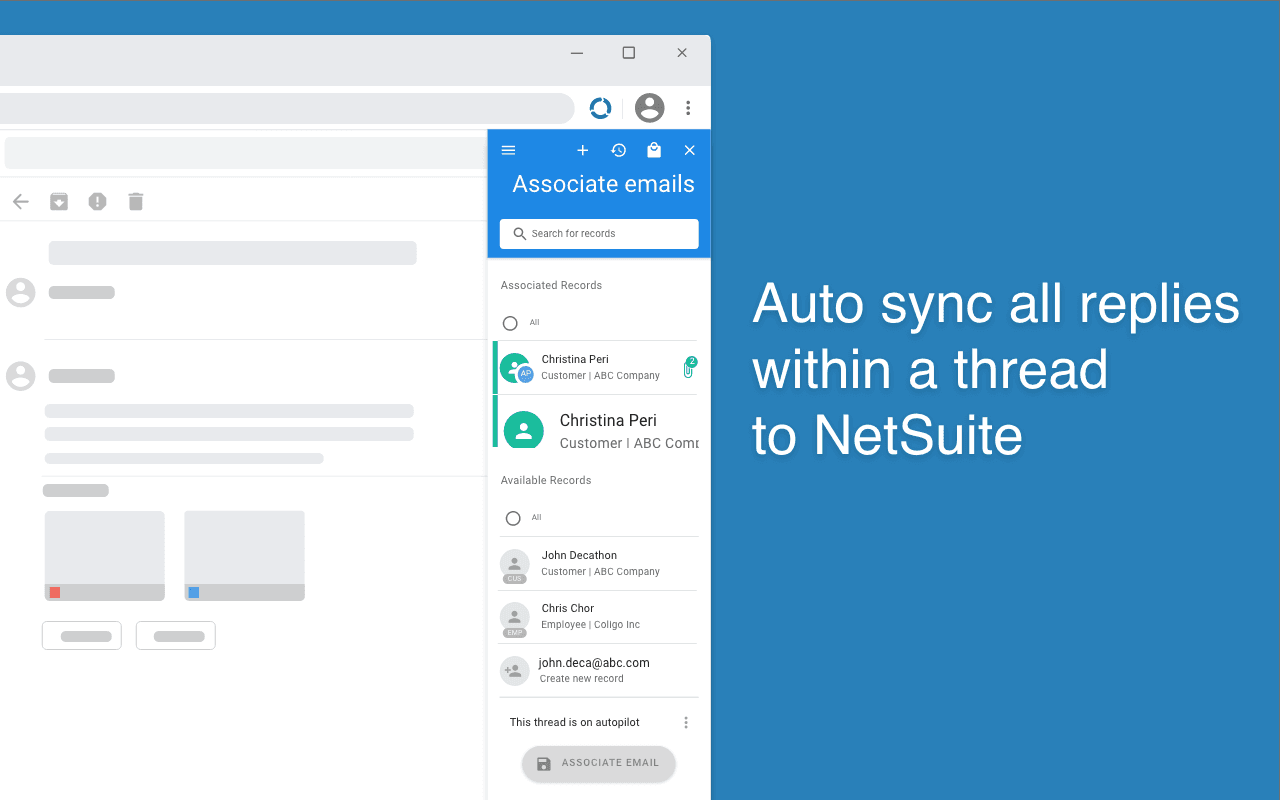The height and width of the screenshot is (800, 1280).
Task: Click the archive icon in the email toolbar
Action: (58, 201)
